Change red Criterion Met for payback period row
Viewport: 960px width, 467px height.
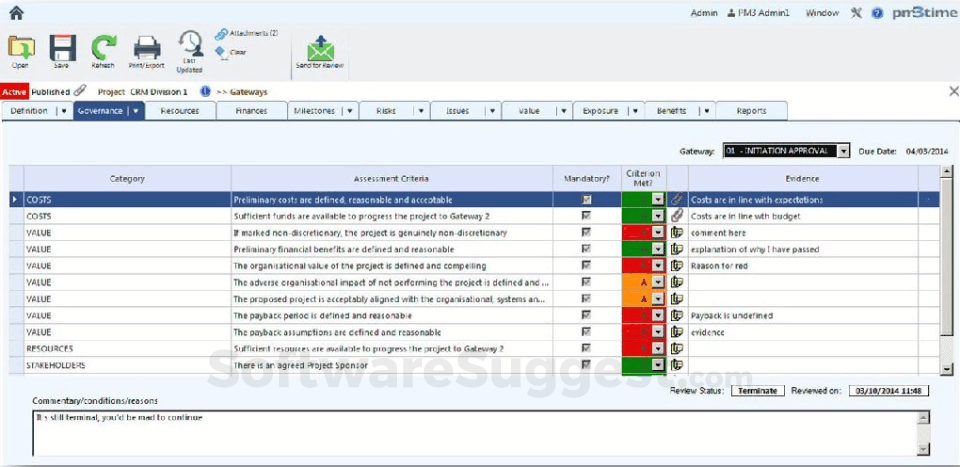coord(658,315)
